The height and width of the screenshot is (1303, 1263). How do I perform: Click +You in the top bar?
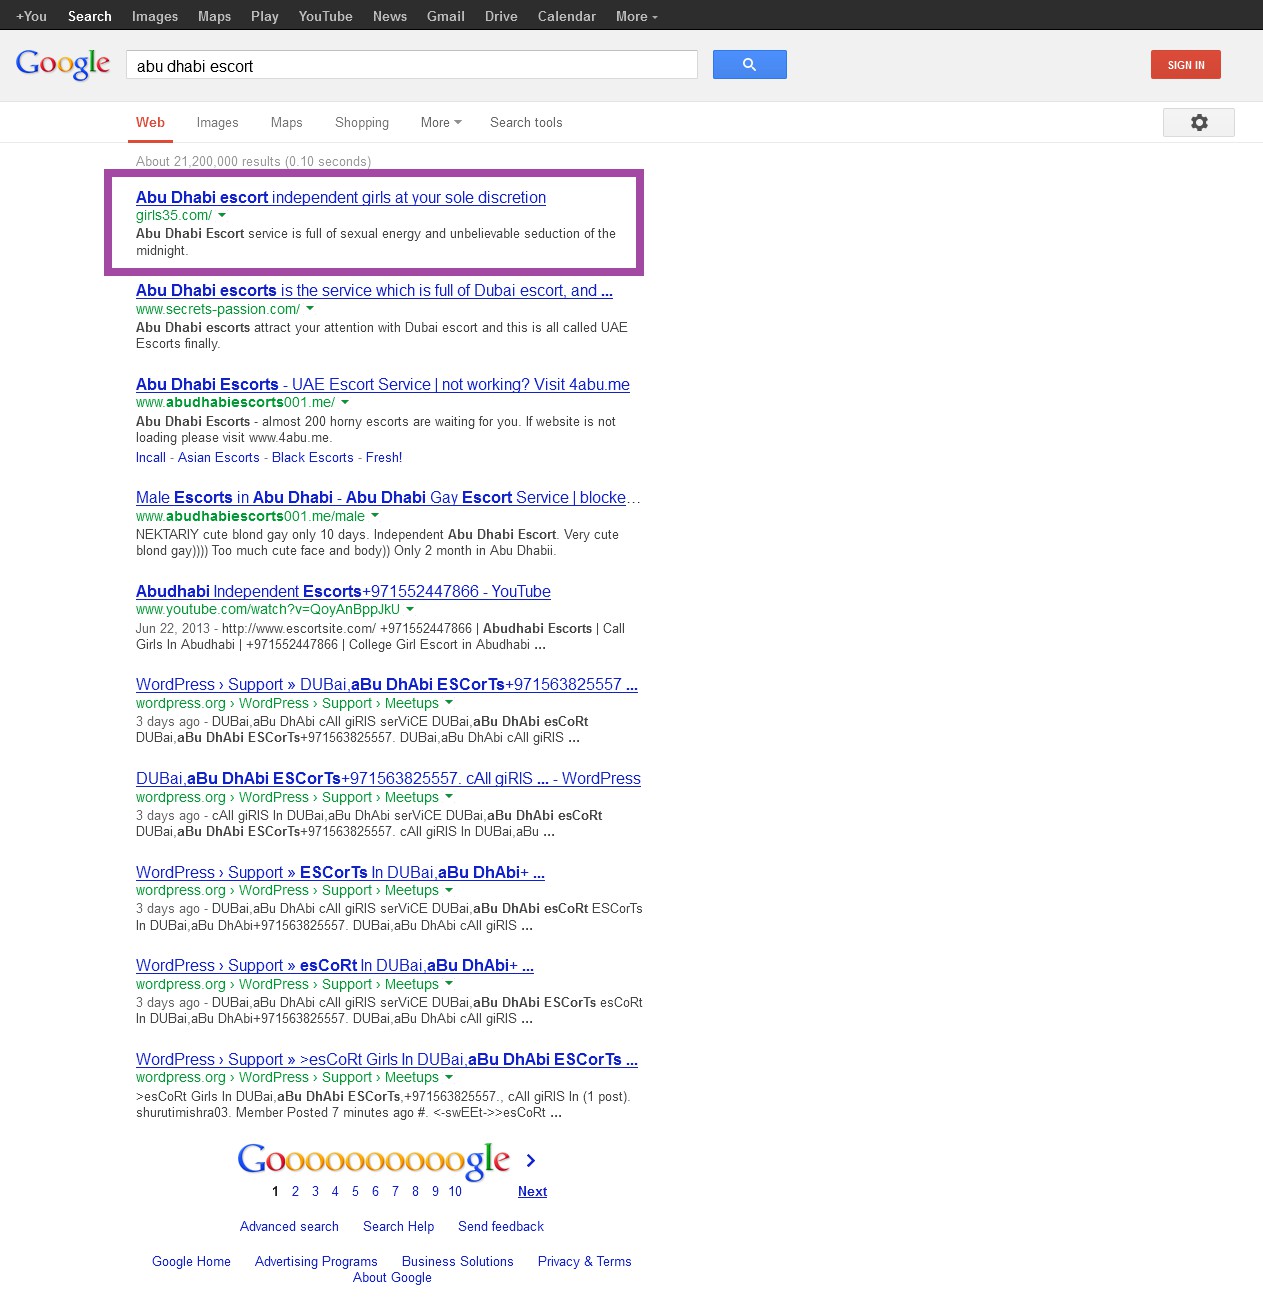coord(31,16)
